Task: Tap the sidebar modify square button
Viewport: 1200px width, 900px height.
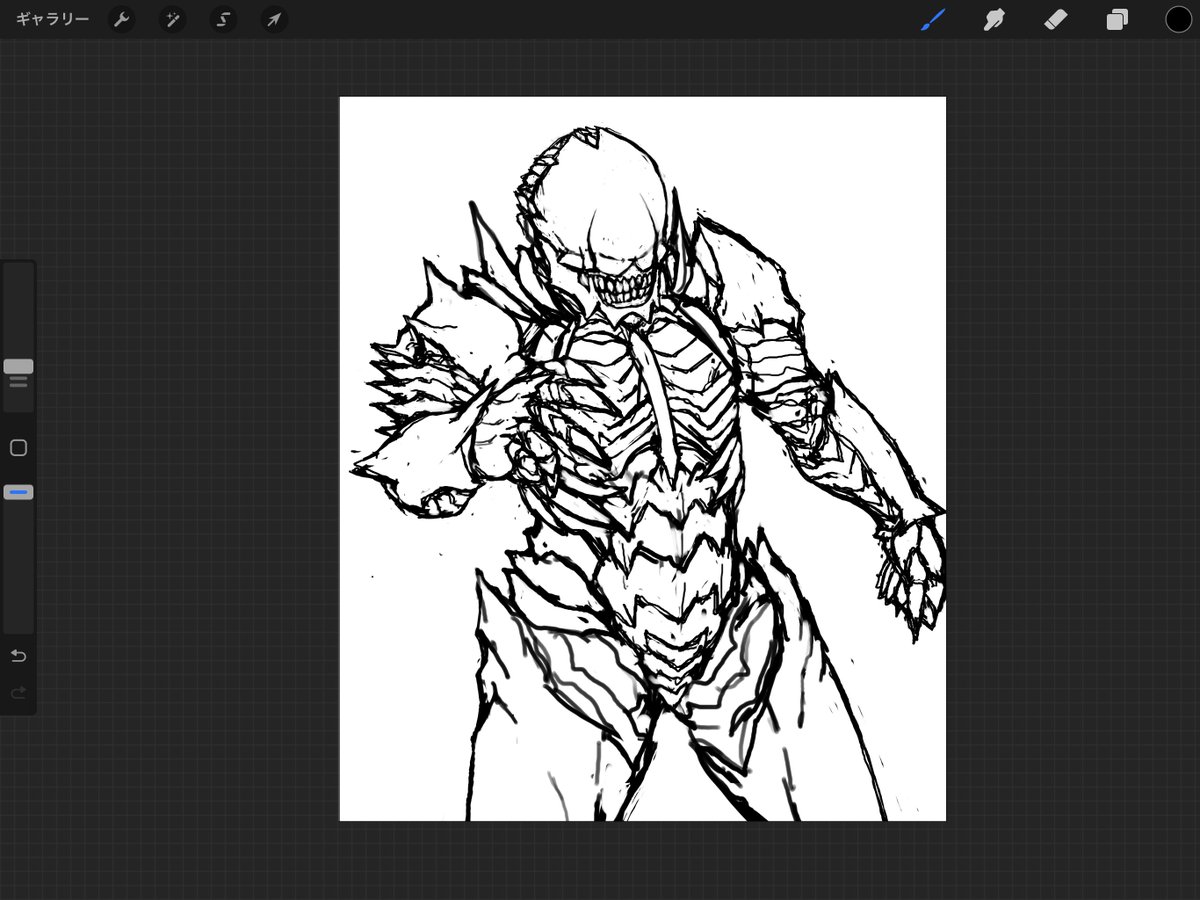Action: pos(17,448)
